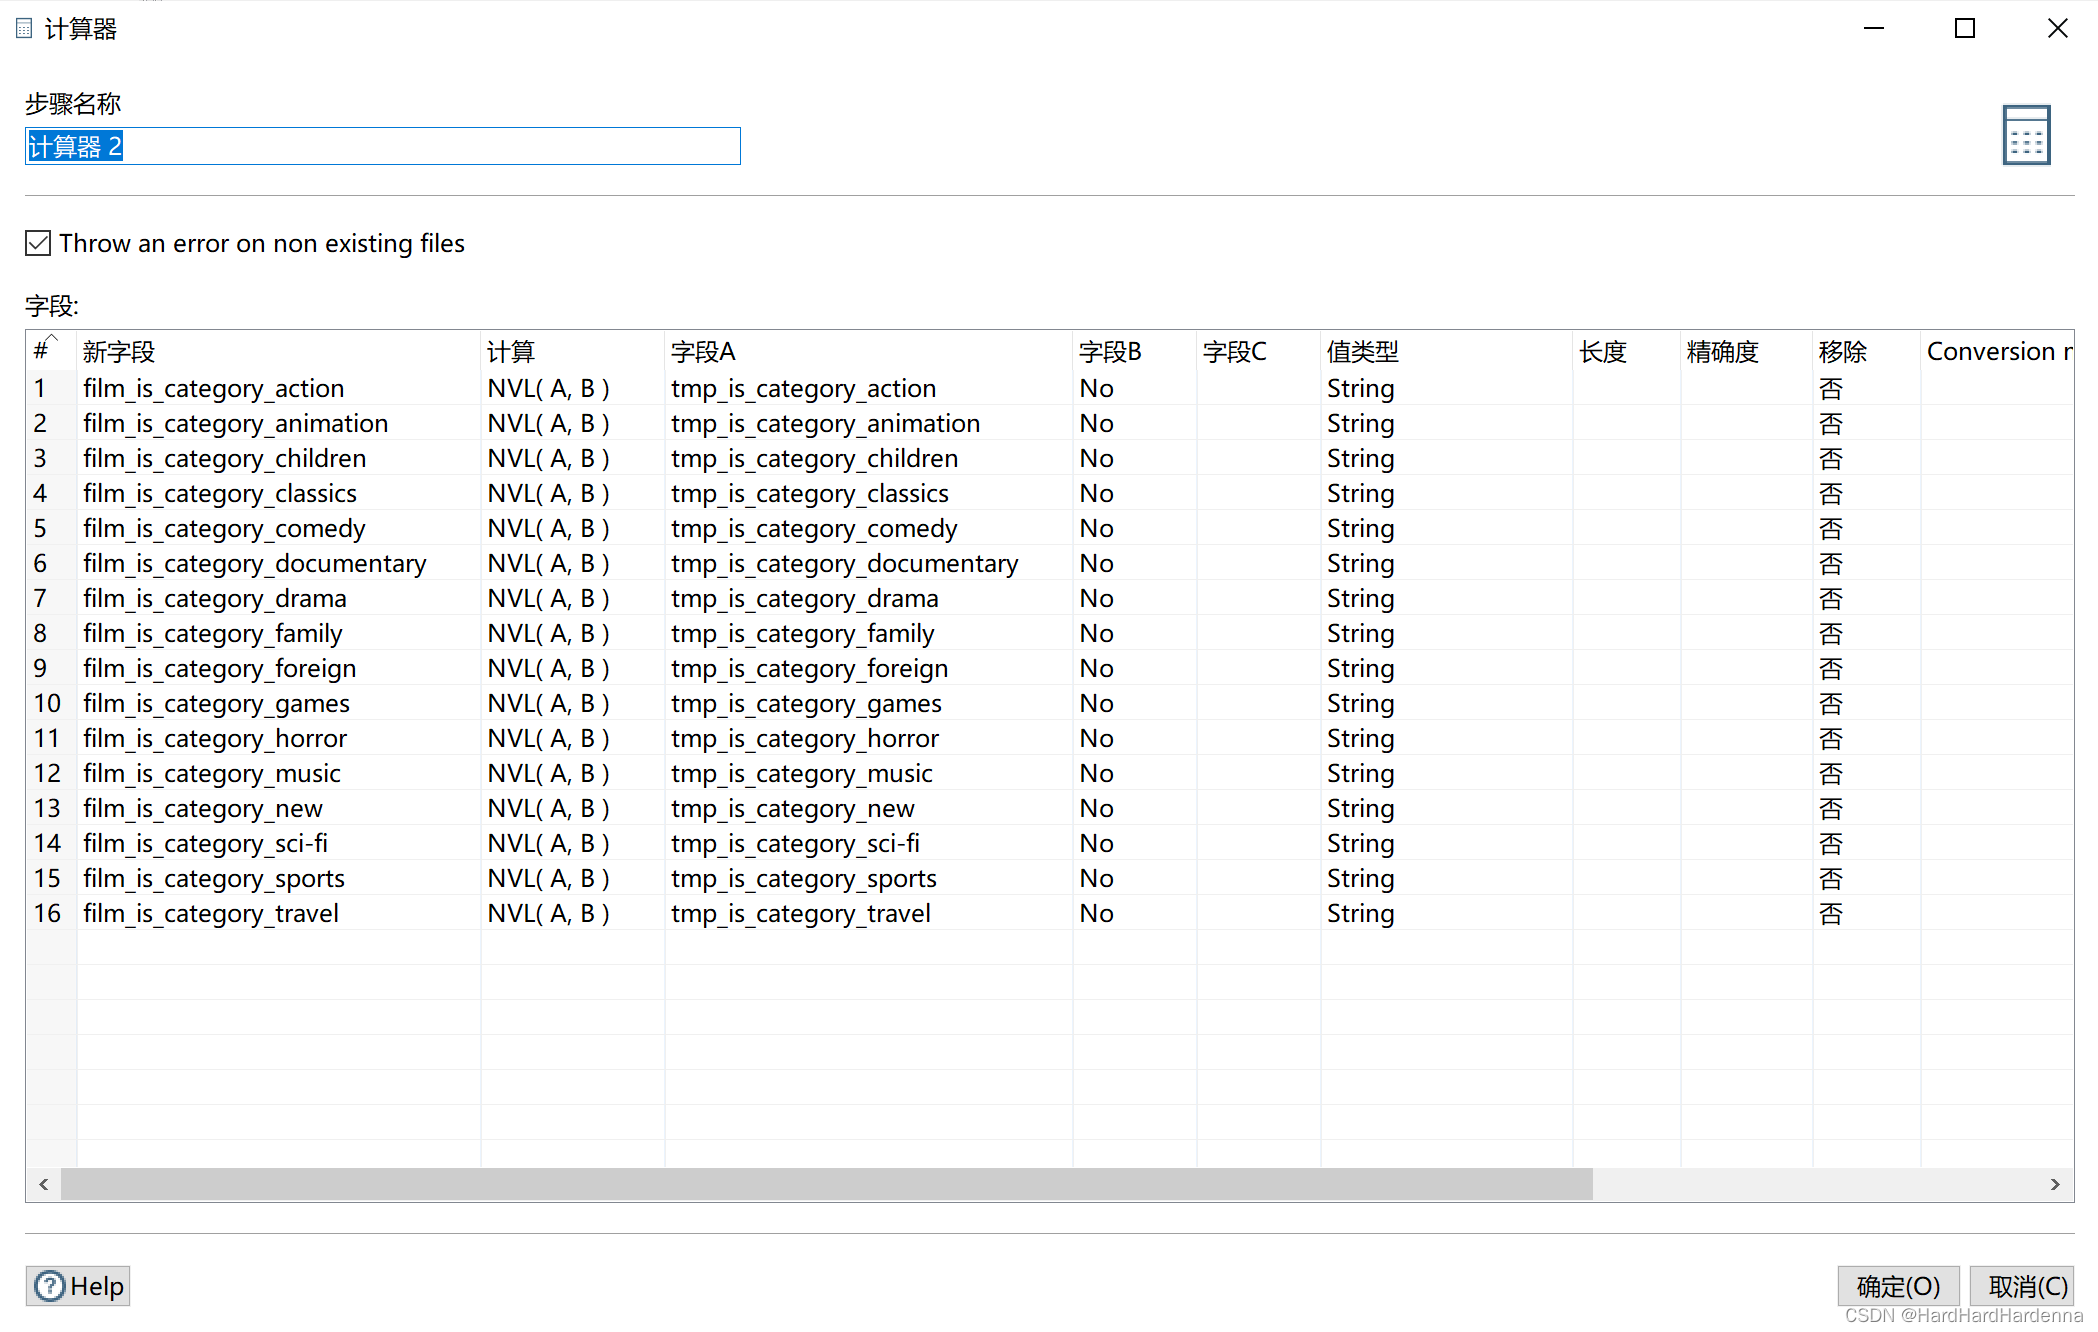This screenshot has height=1332, width=2098.
Task: Click NVL( A, B ) calculation in row 1
Action: [573, 388]
